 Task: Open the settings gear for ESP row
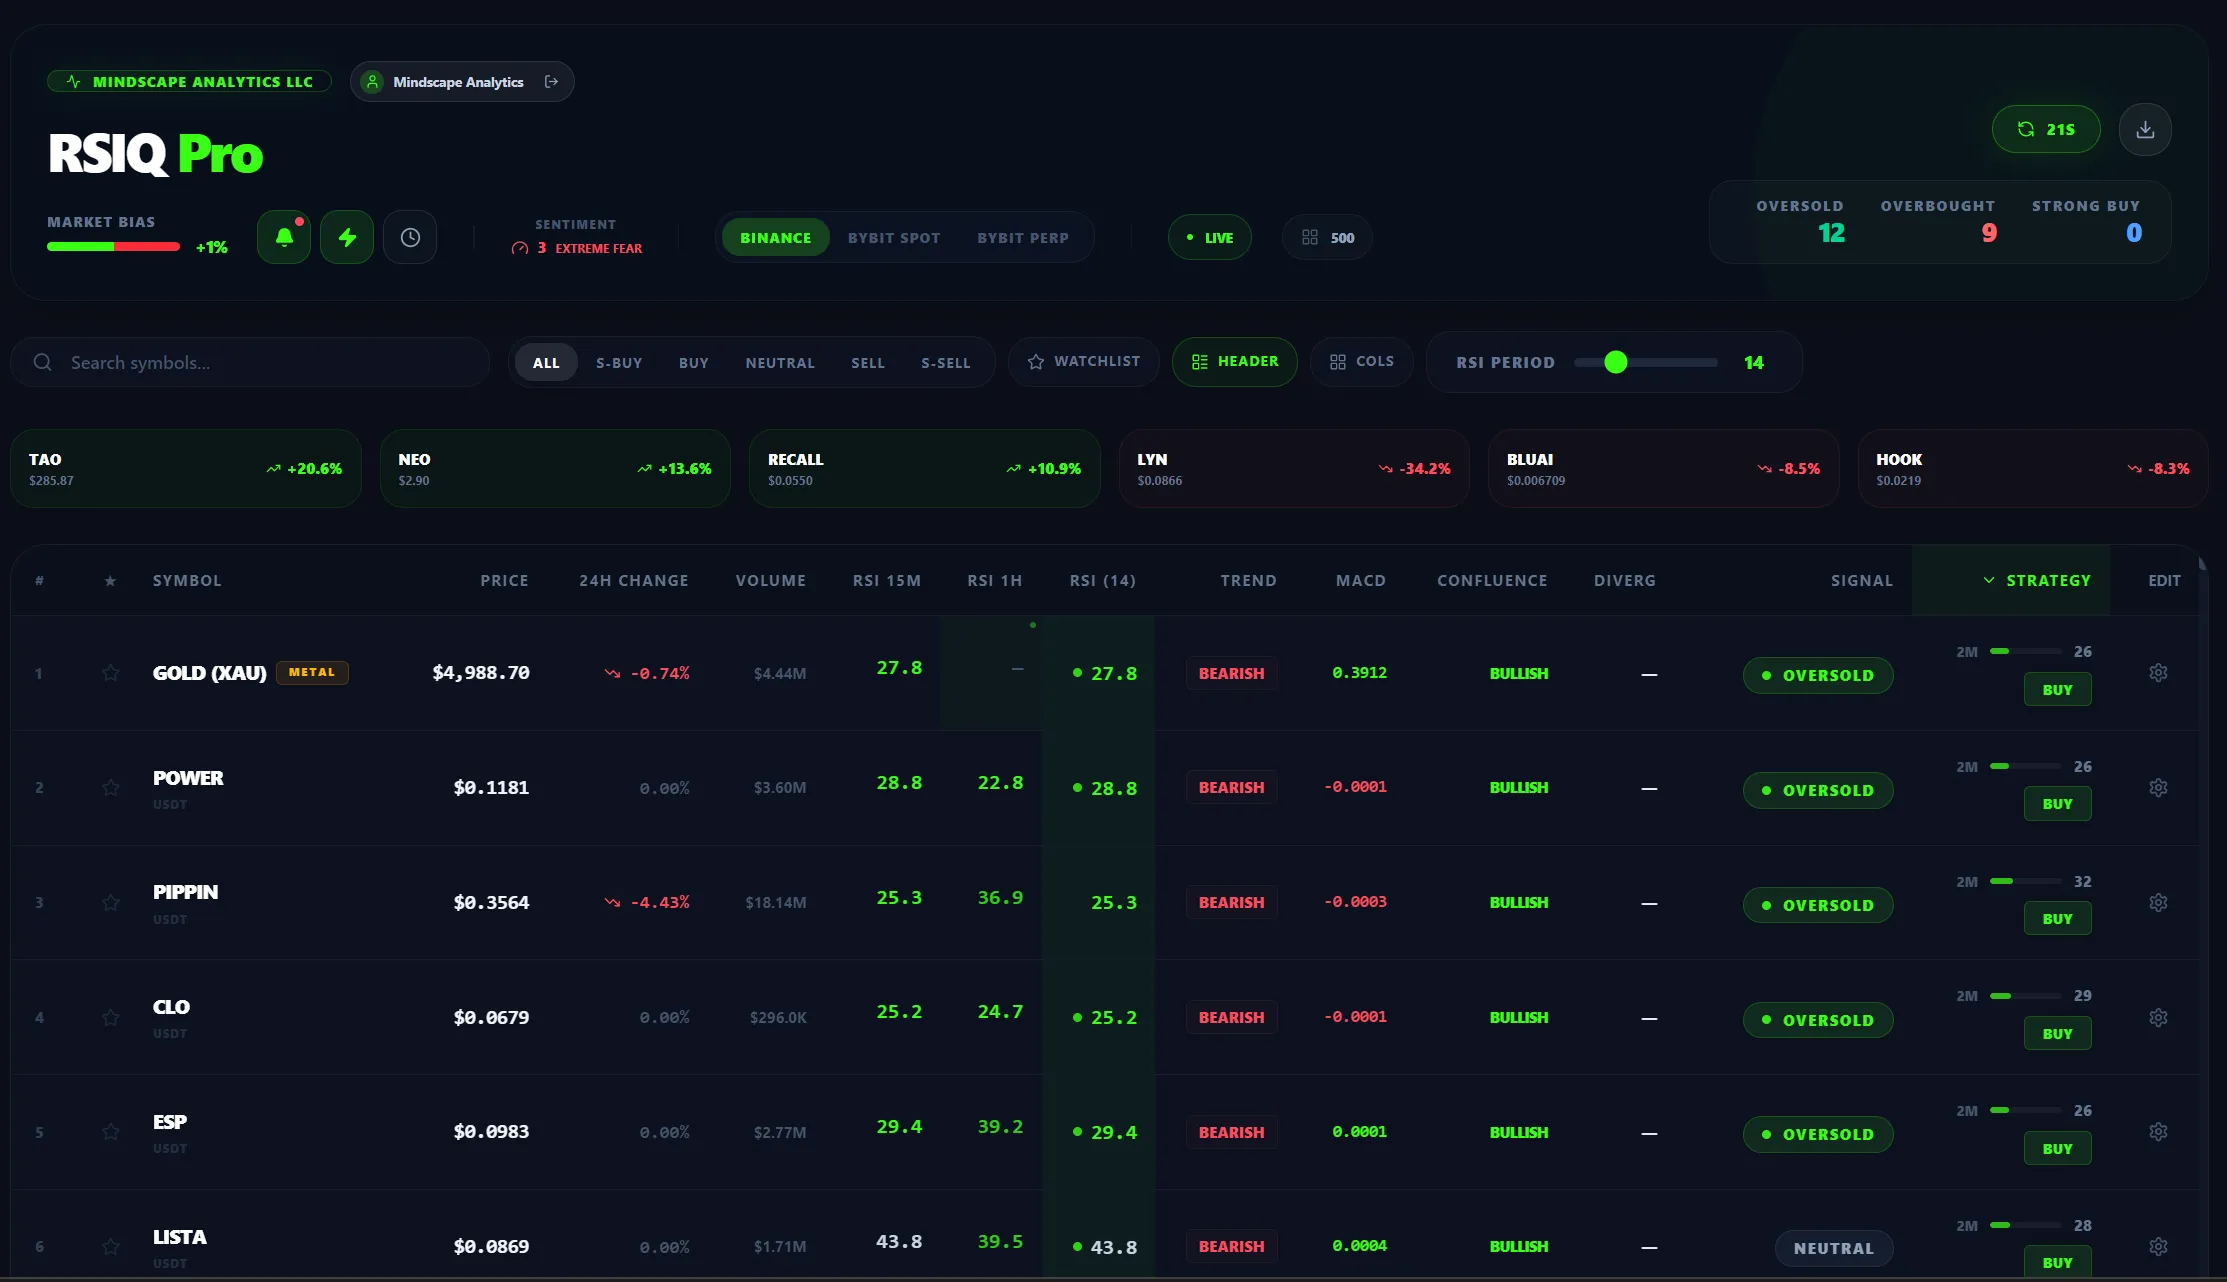pos(2158,1132)
